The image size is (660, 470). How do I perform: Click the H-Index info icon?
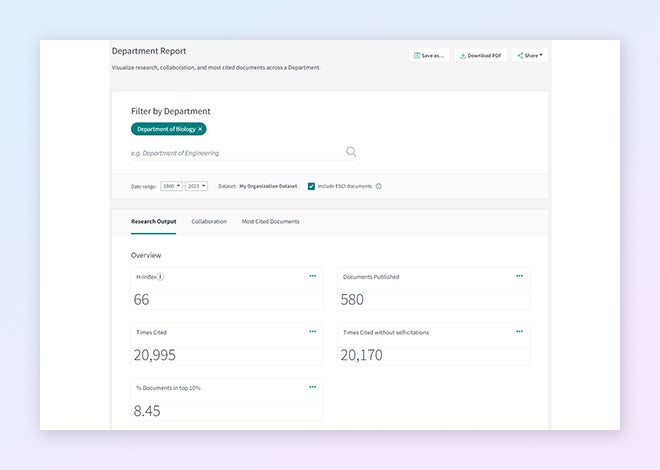coord(160,277)
